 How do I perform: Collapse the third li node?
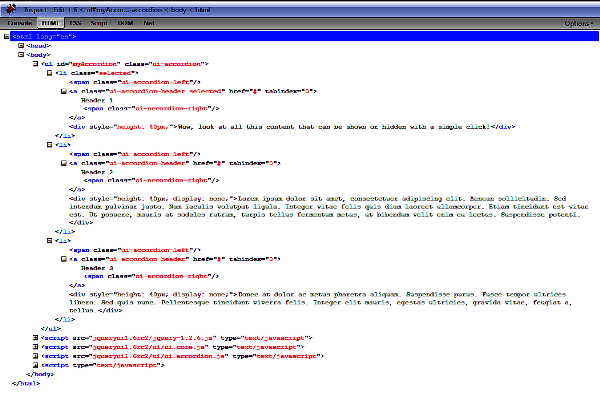[x=49, y=241]
